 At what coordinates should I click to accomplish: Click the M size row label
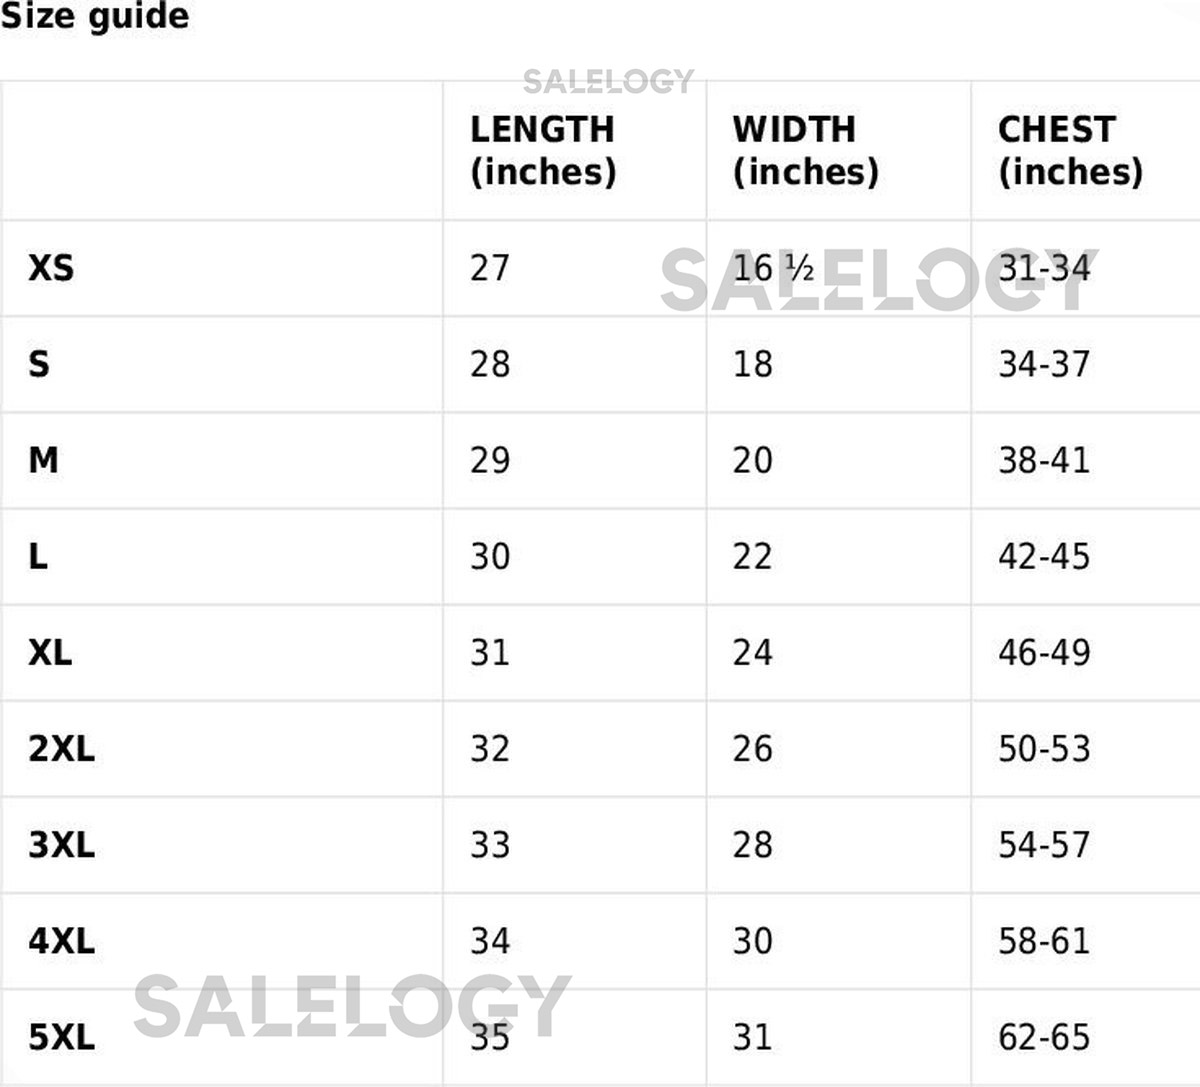44,460
